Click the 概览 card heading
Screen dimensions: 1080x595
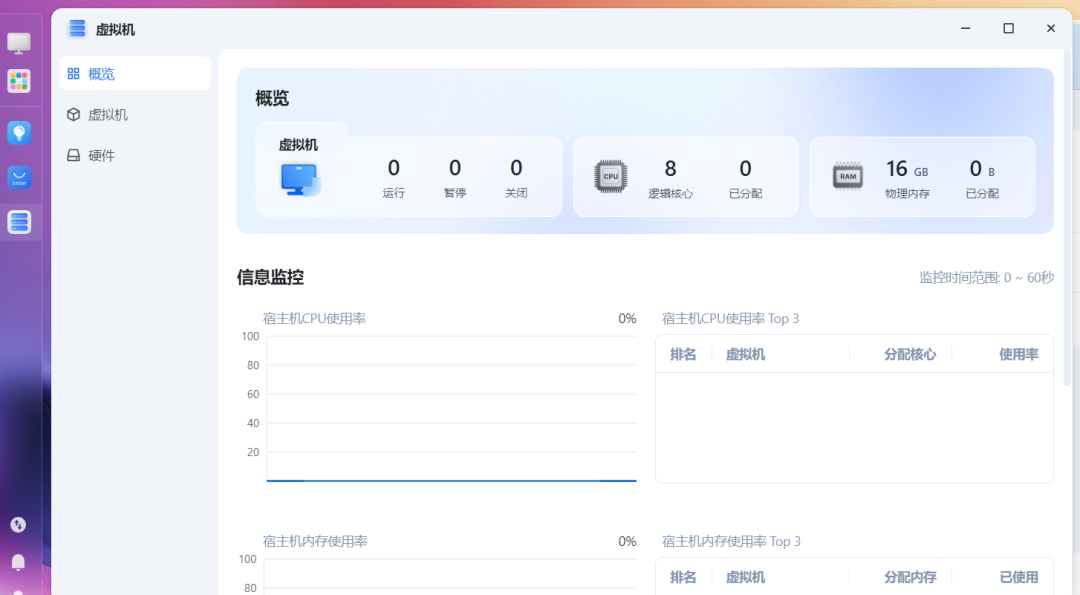coord(272,98)
